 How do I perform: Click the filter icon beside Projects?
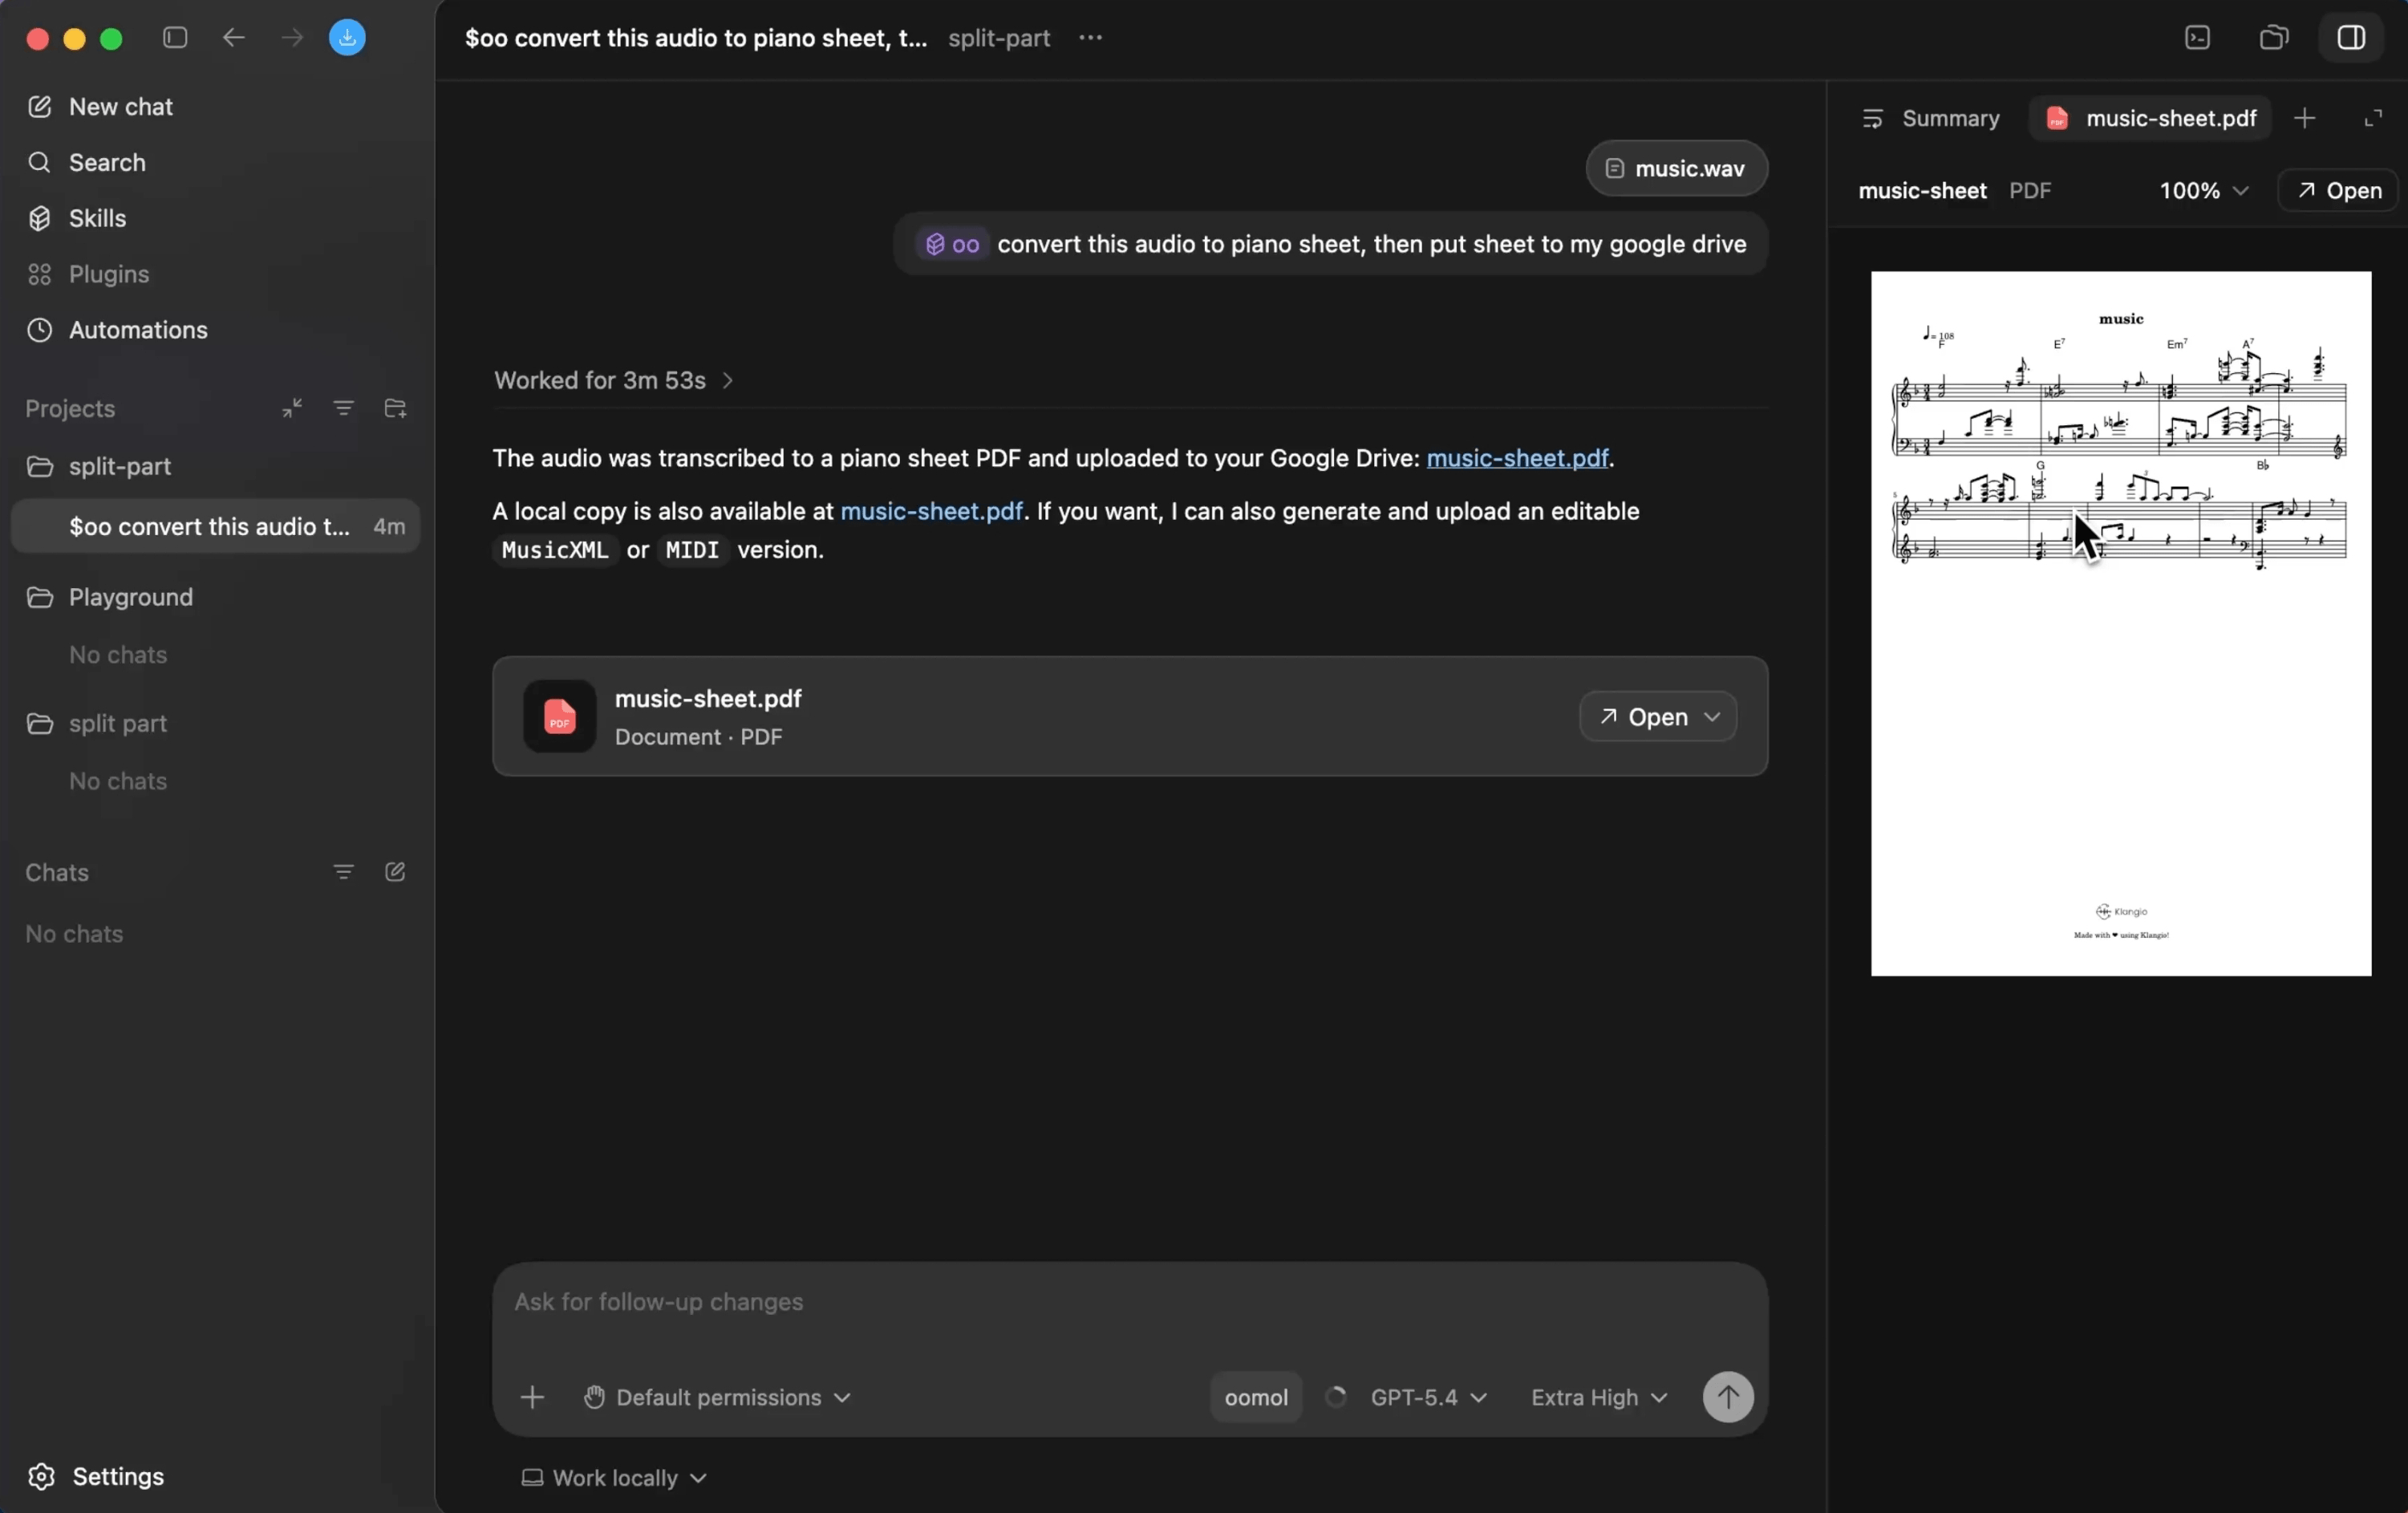[343, 408]
